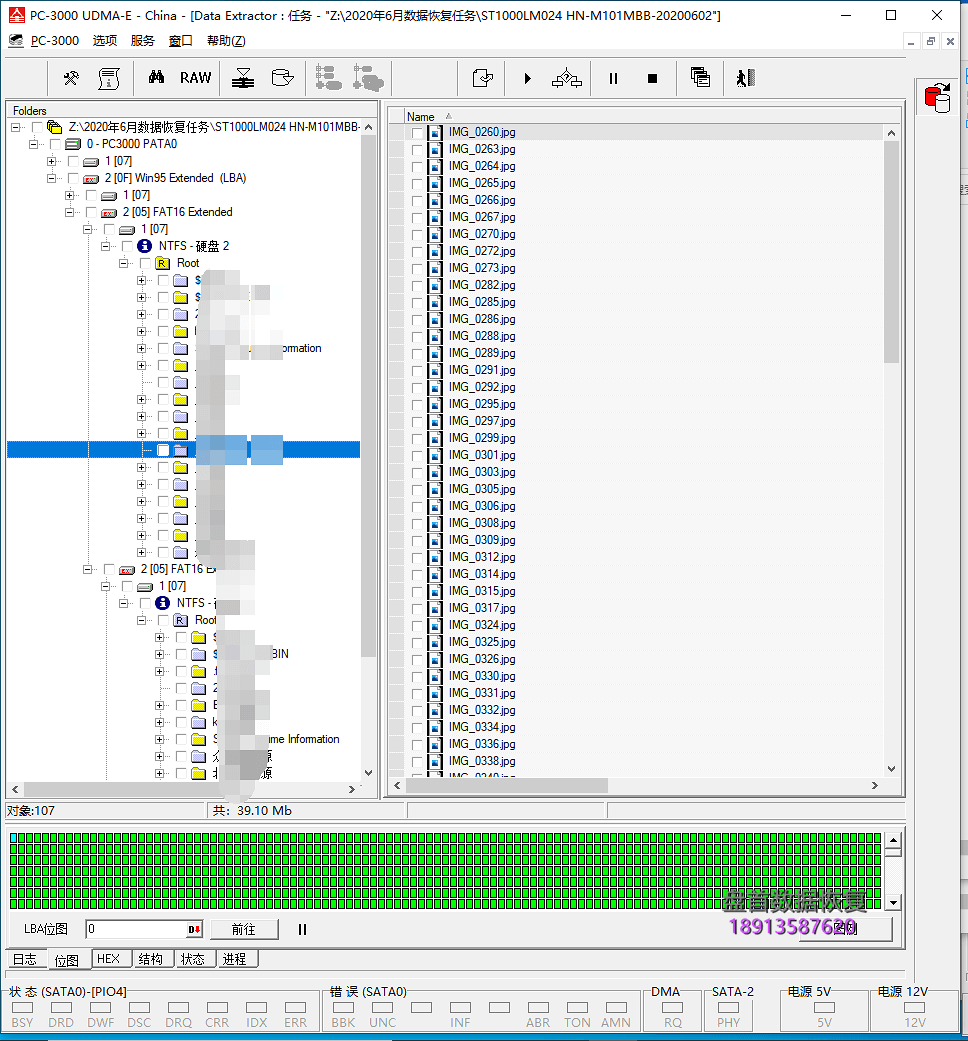Open the 服务 menu
This screenshot has height=1041, width=968.
click(143, 41)
